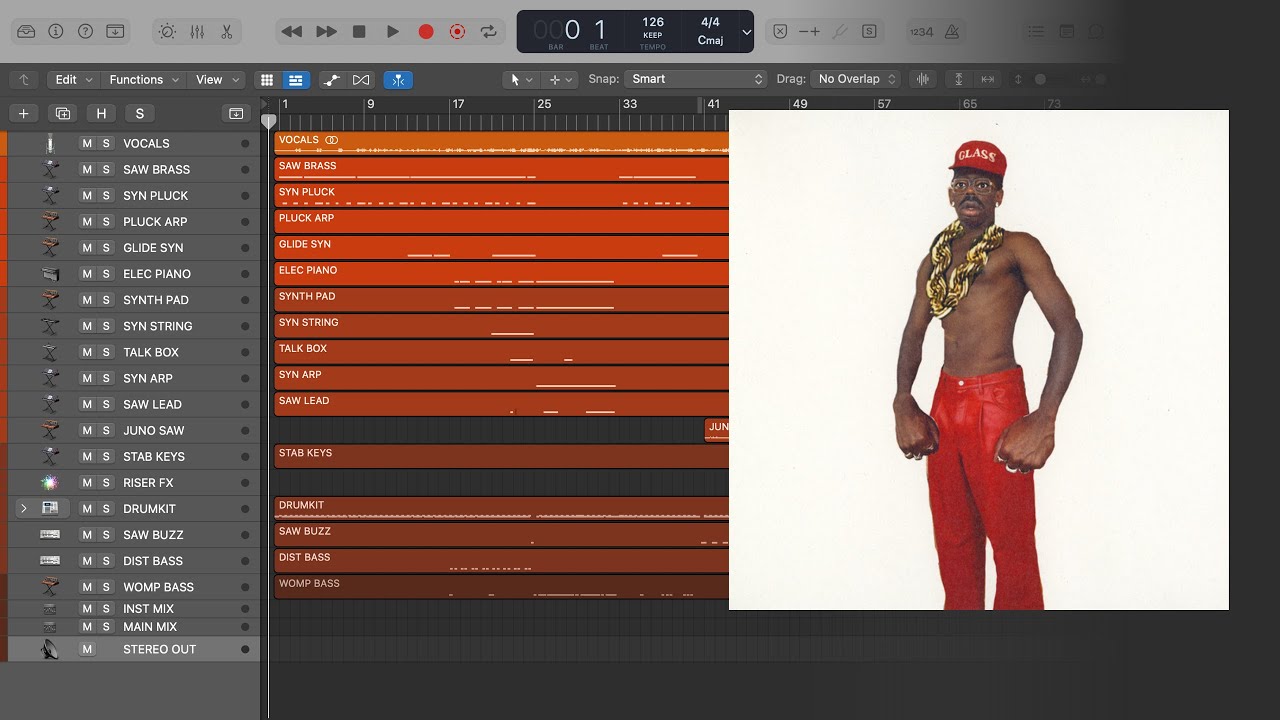Open the Functions menu
This screenshot has height=720, width=1280.
[144, 80]
